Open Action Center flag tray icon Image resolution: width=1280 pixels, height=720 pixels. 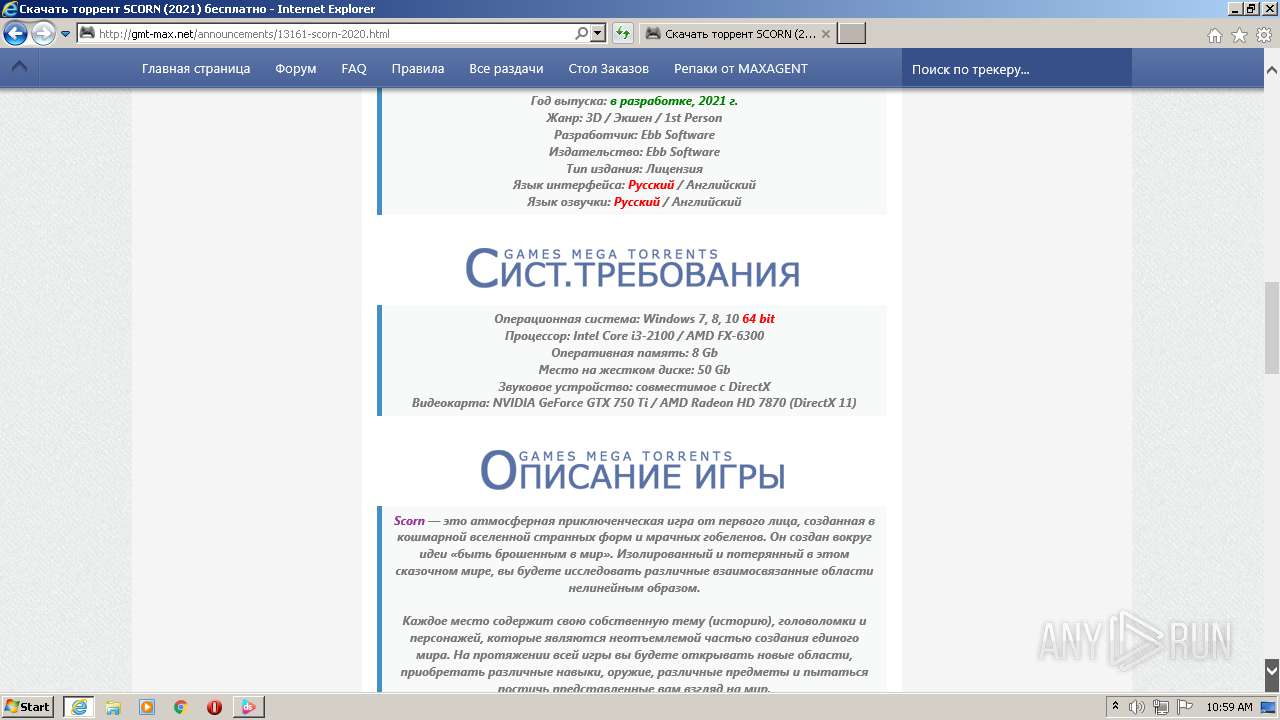[1184, 707]
